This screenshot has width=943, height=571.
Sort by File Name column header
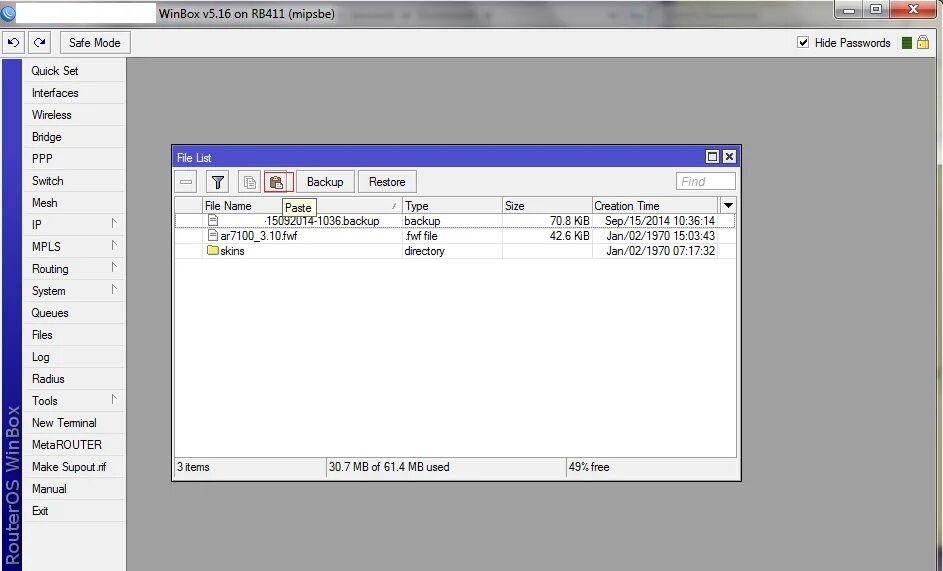[x=302, y=206]
